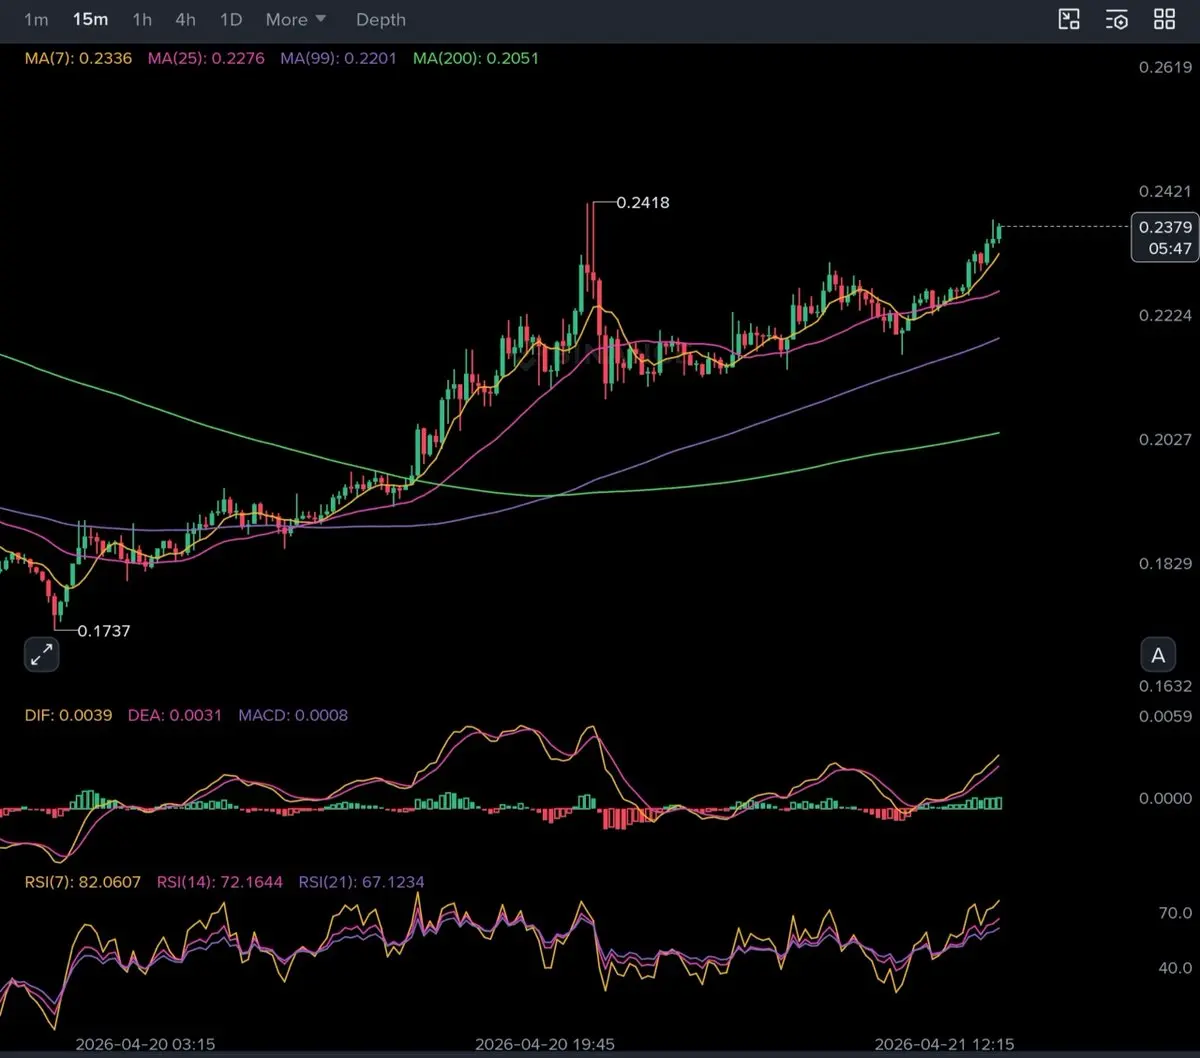1200x1058 pixels.
Task: Click the 0.0000 MACD axis label
Action: point(1165,798)
